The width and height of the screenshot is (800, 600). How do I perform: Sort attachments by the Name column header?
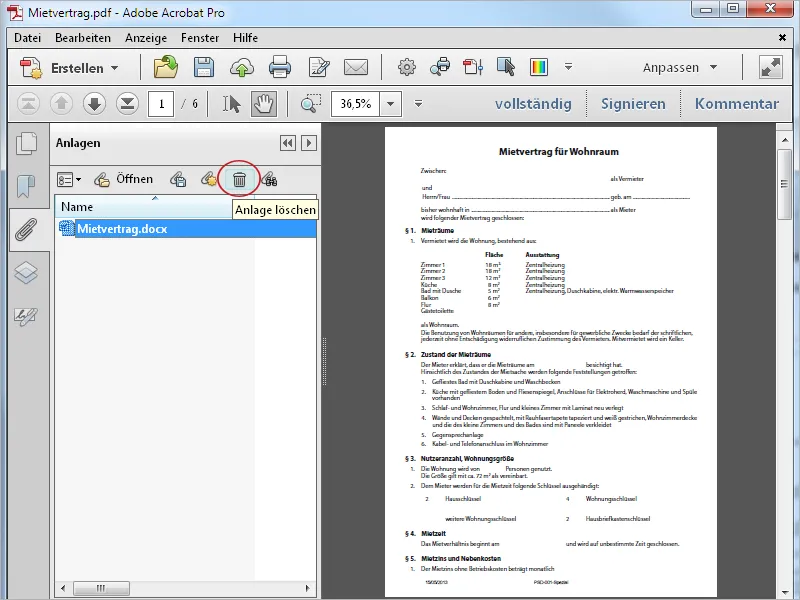[155, 207]
